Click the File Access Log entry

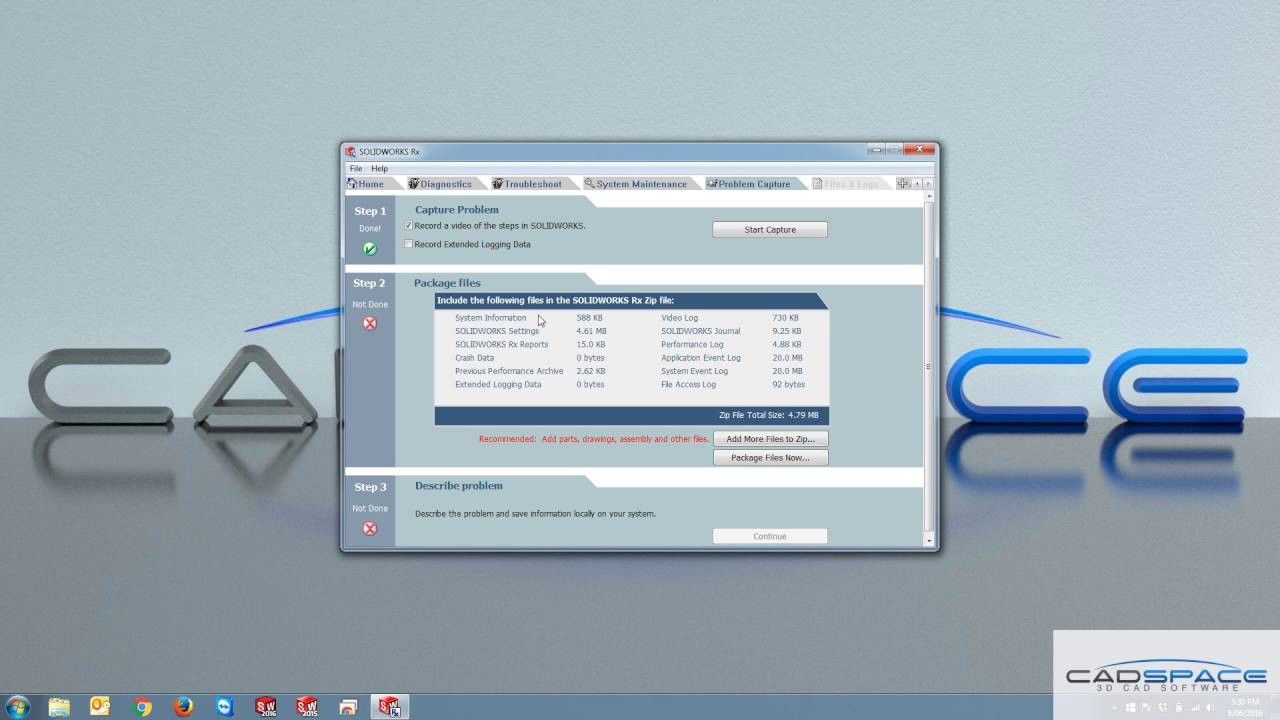[688, 384]
